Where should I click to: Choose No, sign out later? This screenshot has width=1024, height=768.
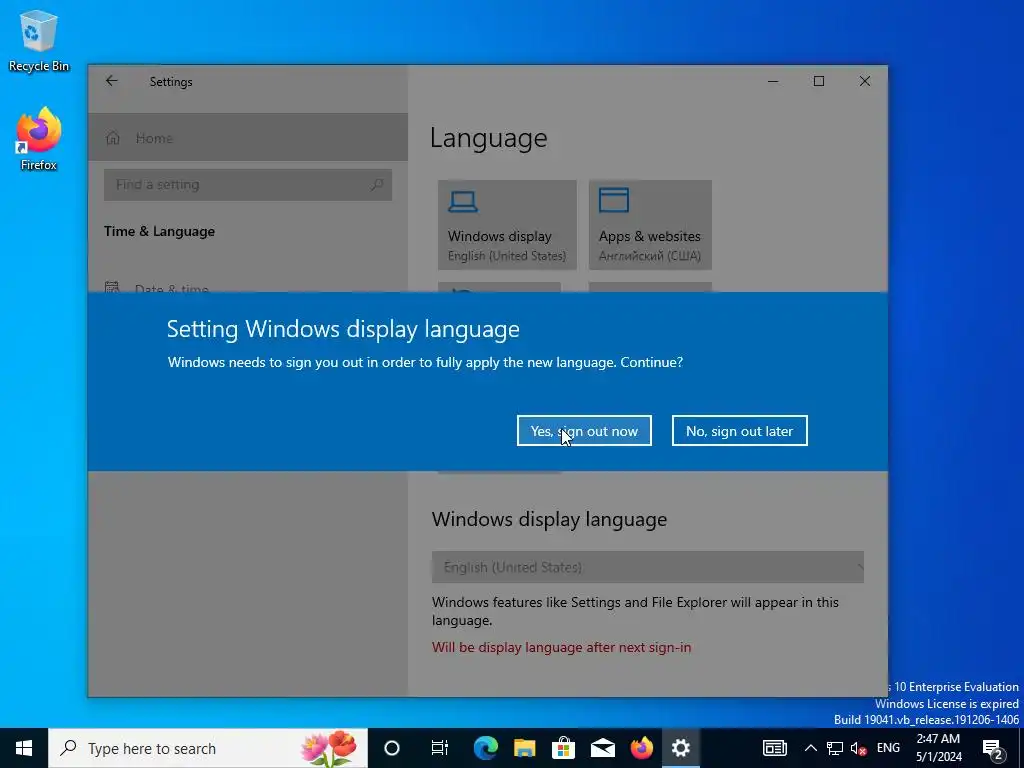click(x=739, y=431)
